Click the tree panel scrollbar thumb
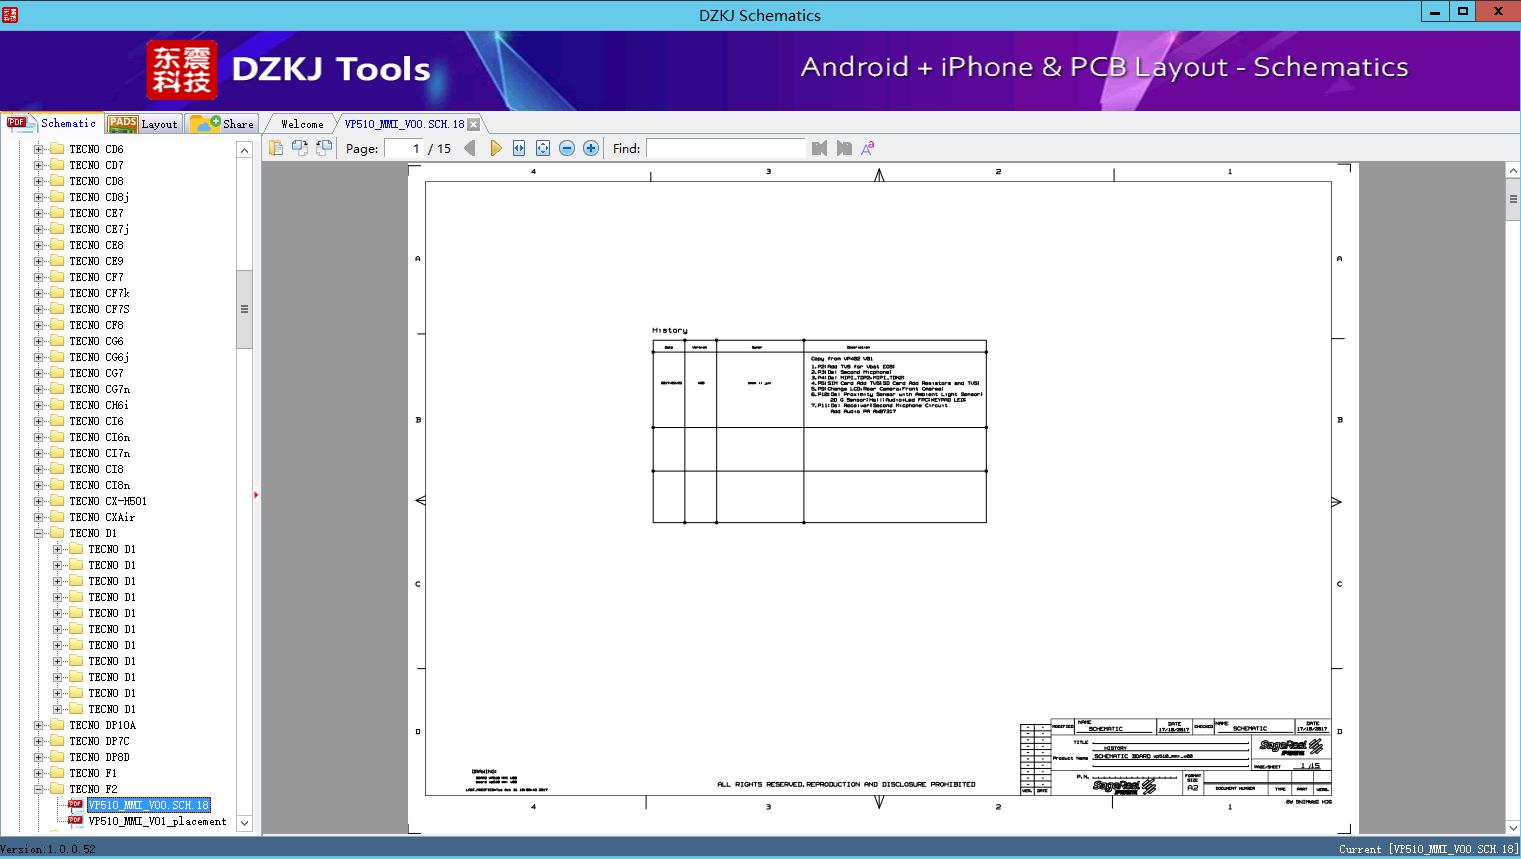 click(x=244, y=309)
